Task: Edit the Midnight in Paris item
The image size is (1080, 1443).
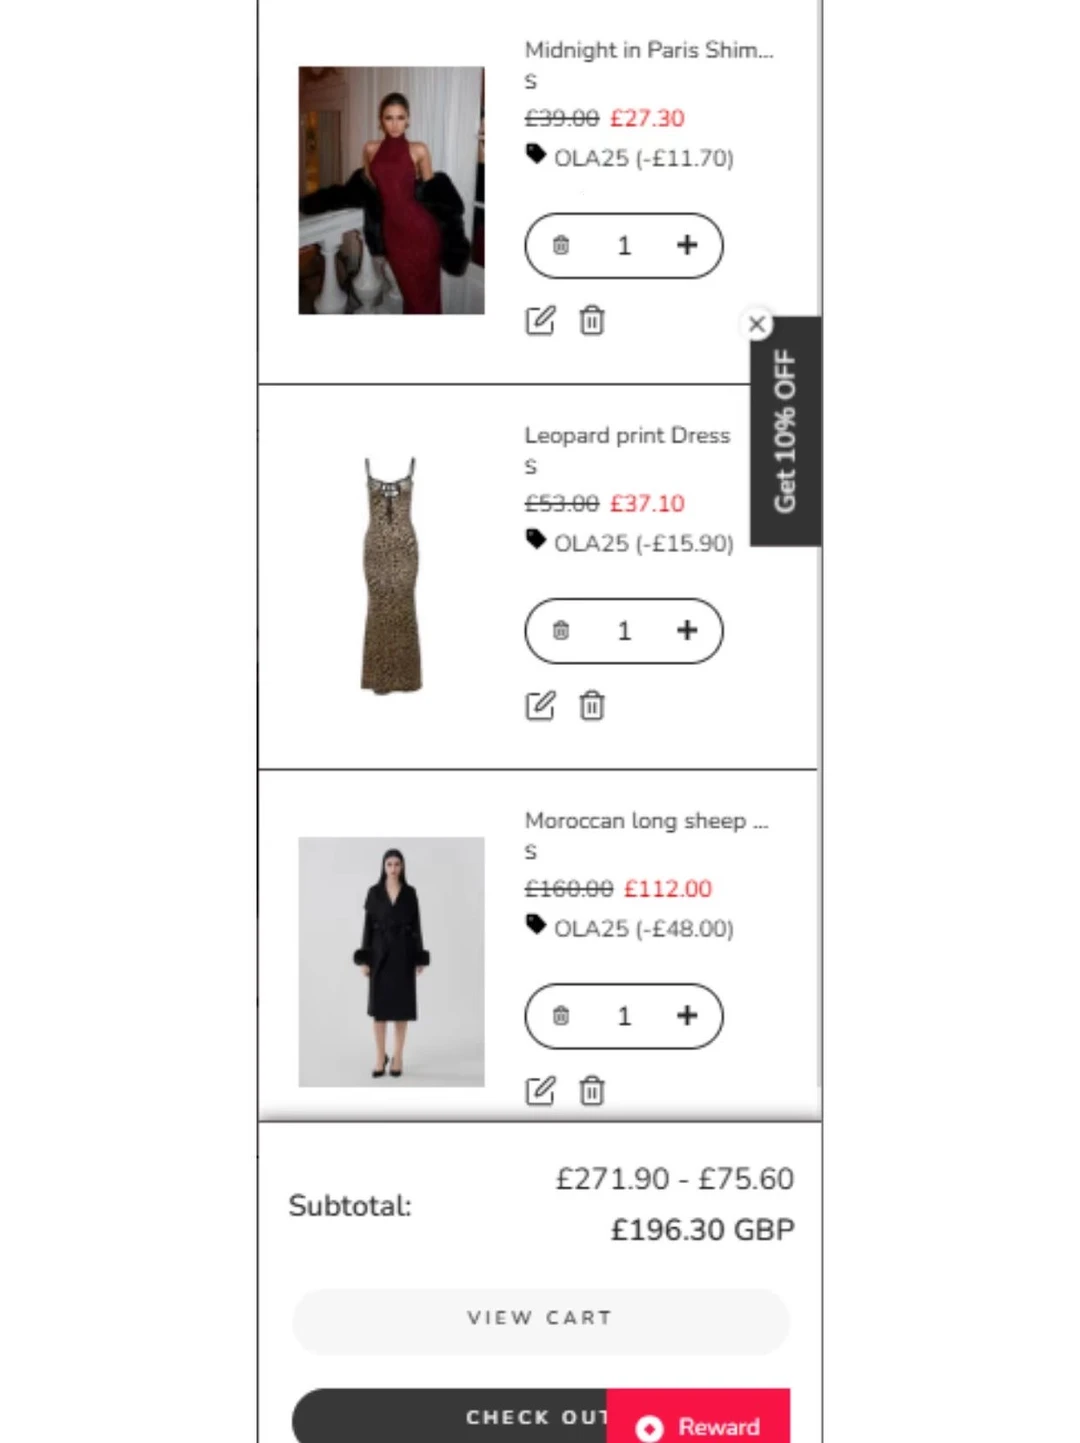Action: click(540, 321)
